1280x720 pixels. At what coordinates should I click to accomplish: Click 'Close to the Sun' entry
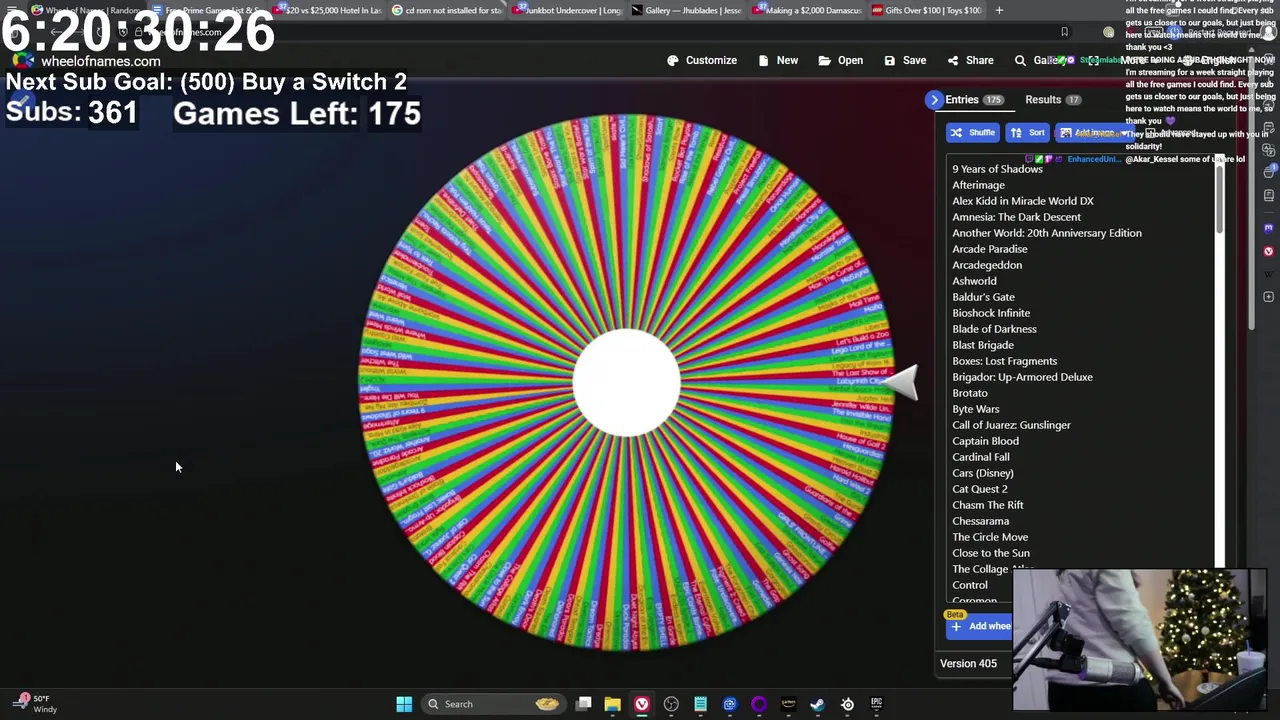pos(991,553)
